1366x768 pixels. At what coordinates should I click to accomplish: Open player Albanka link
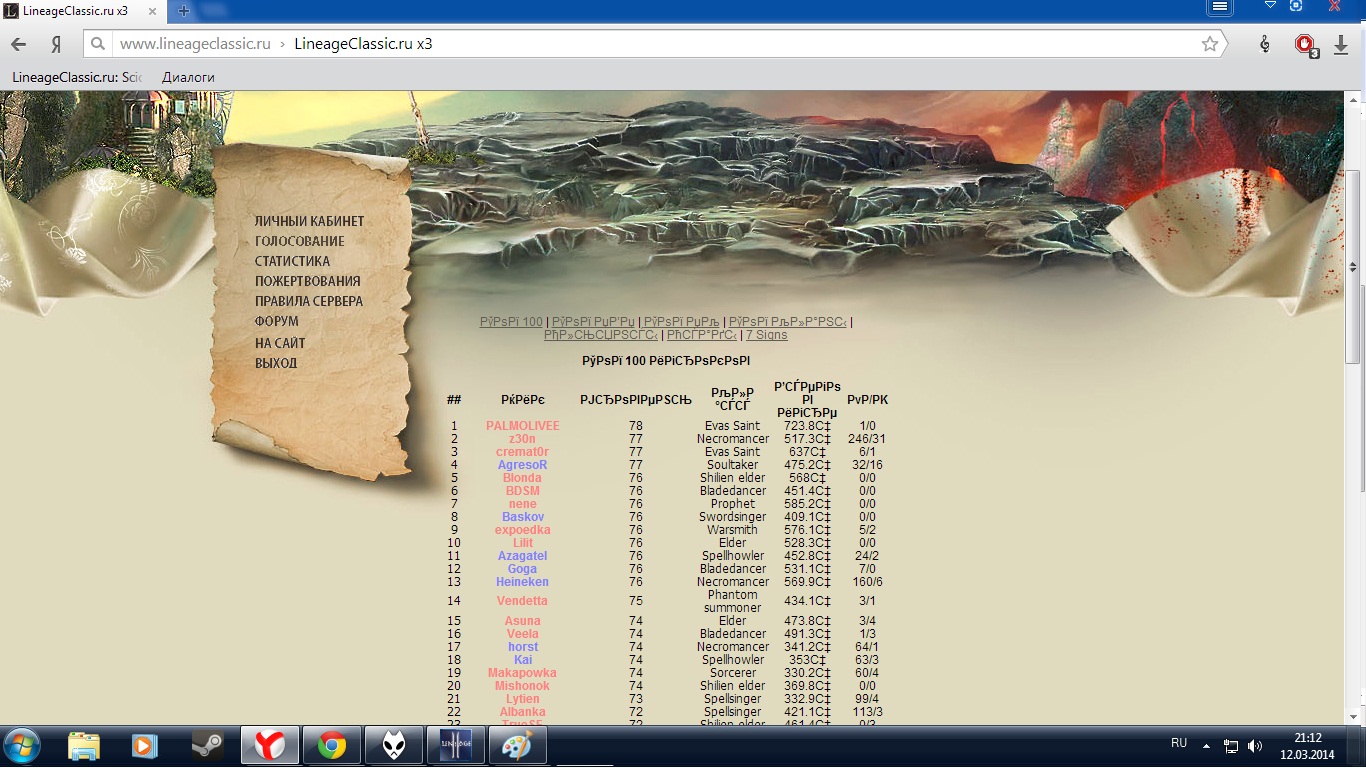[523, 712]
